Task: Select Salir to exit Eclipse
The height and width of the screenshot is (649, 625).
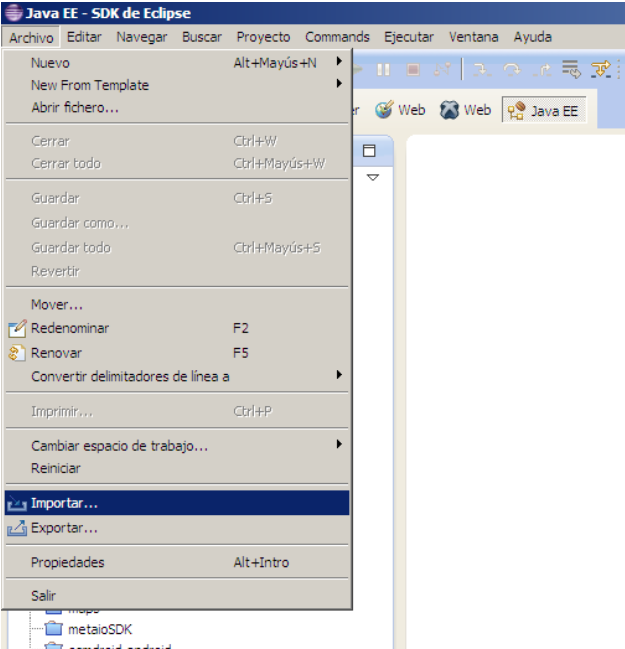Action: tap(177, 596)
